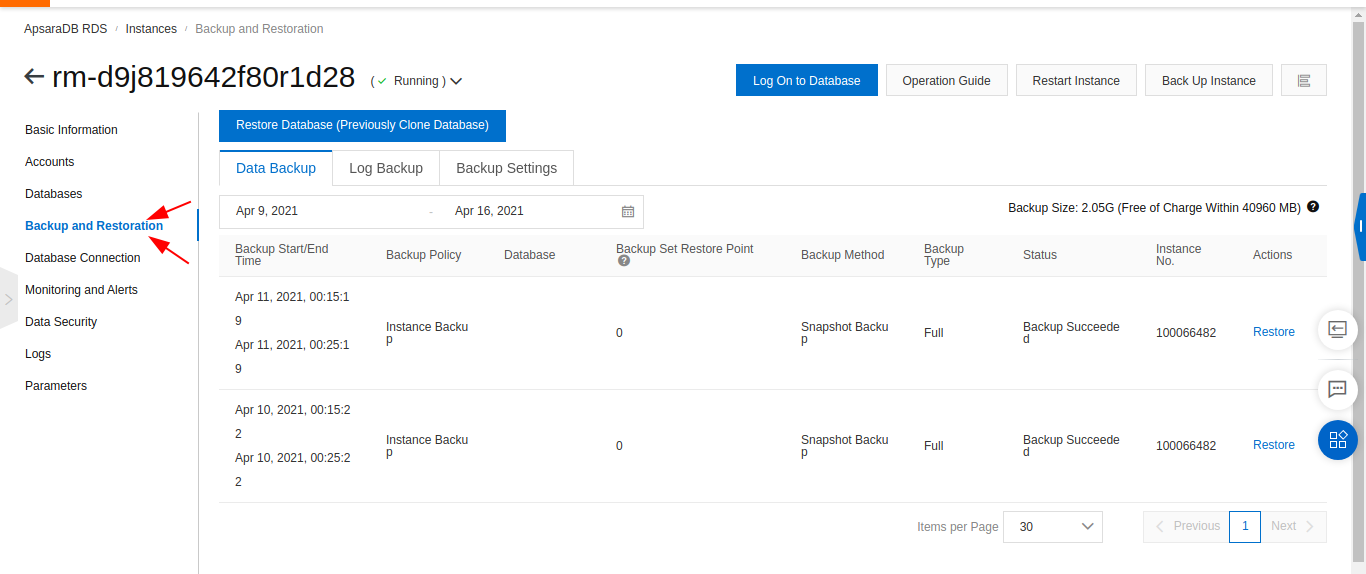Image resolution: width=1366 pixels, height=574 pixels.
Task: Click the calendar icon in date range
Action: [x=628, y=211]
